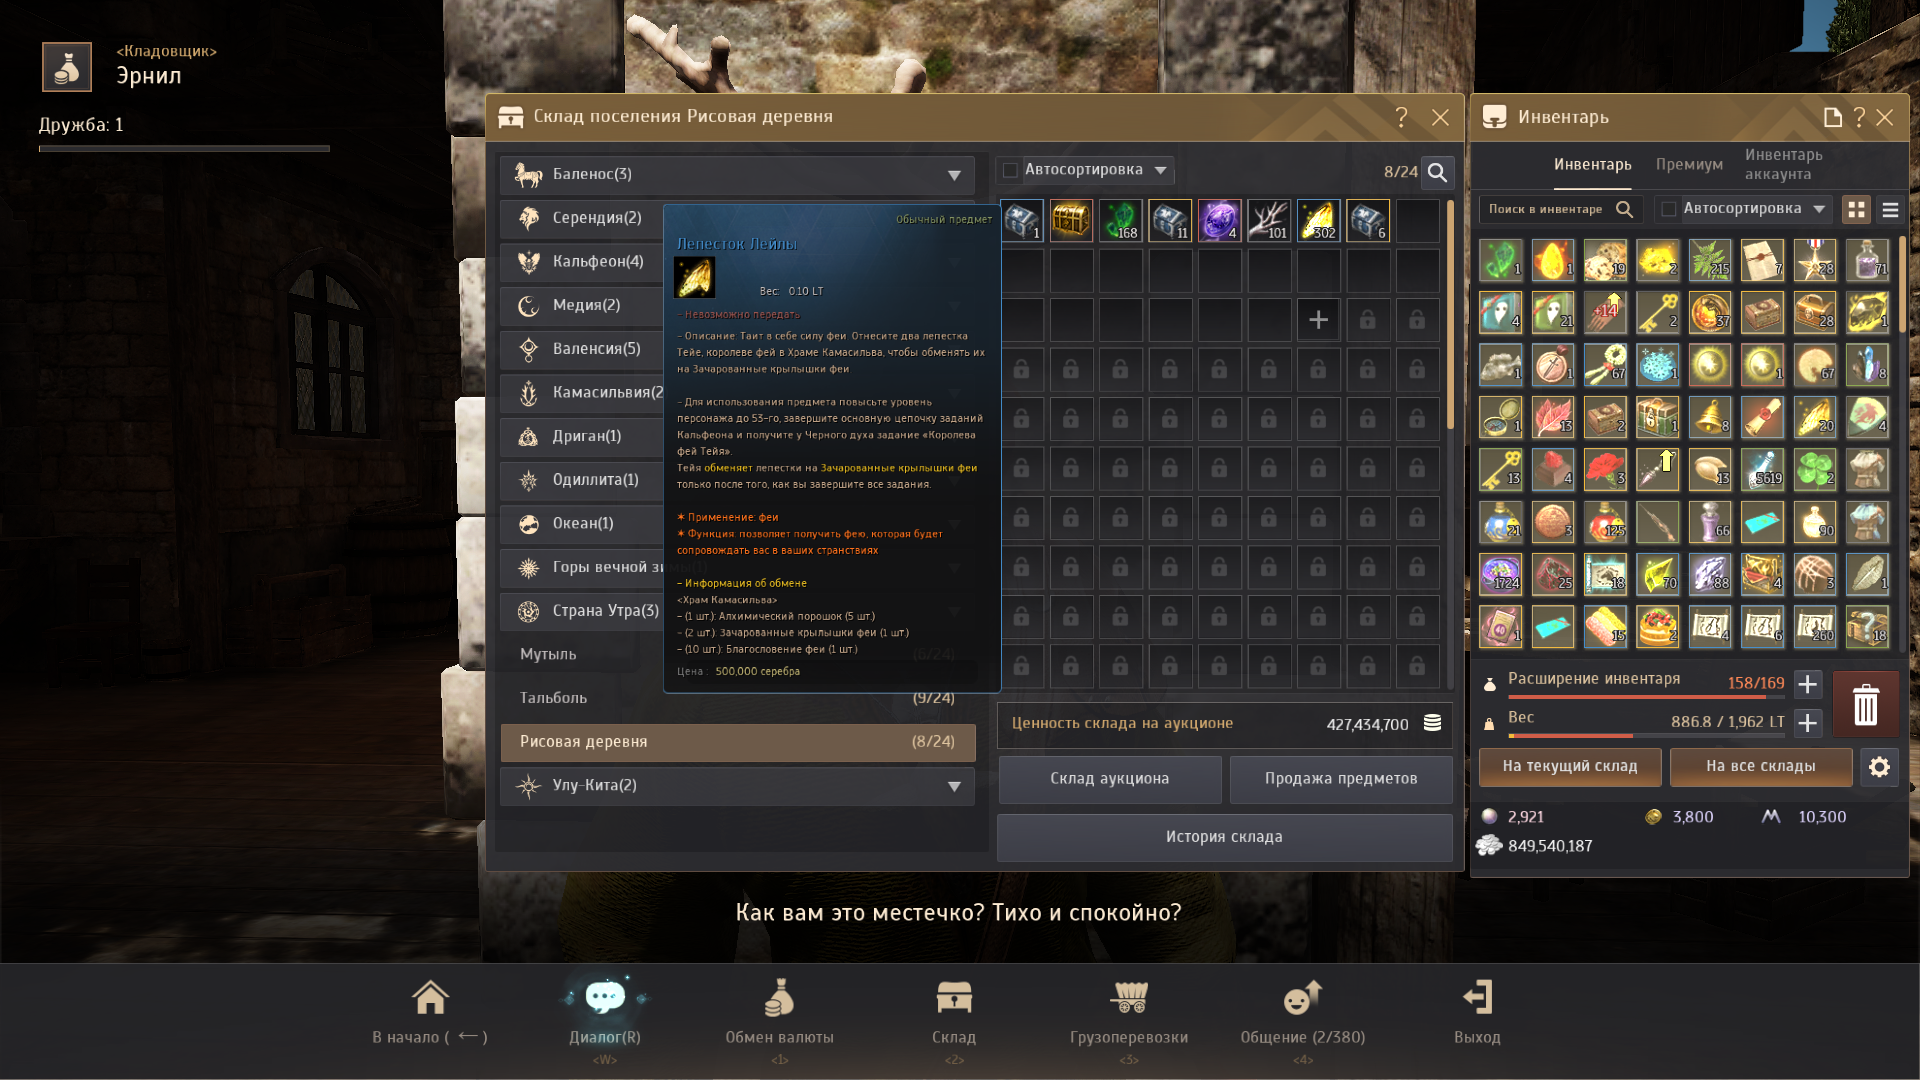
Task: Select Fairy petal item with count 302
Action: [x=1318, y=221]
